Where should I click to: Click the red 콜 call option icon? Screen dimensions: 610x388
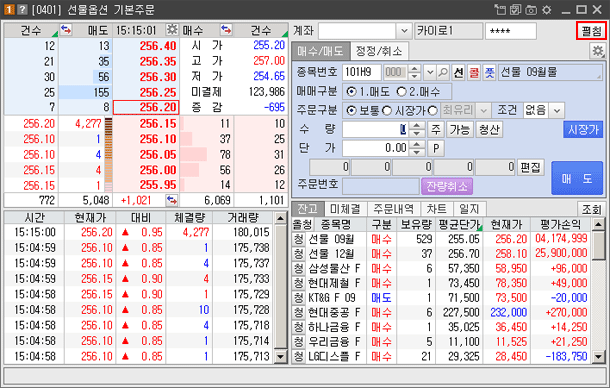point(474,72)
